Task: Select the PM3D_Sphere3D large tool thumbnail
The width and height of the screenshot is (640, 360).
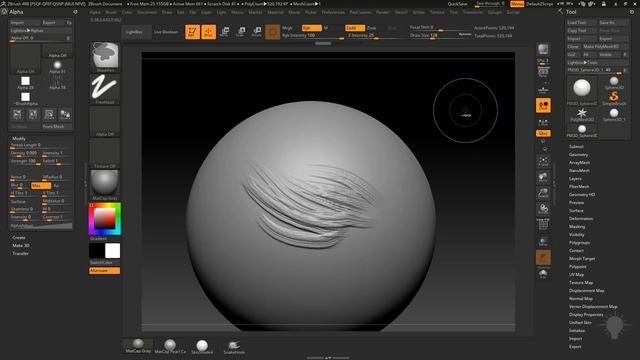Action: point(582,91)
